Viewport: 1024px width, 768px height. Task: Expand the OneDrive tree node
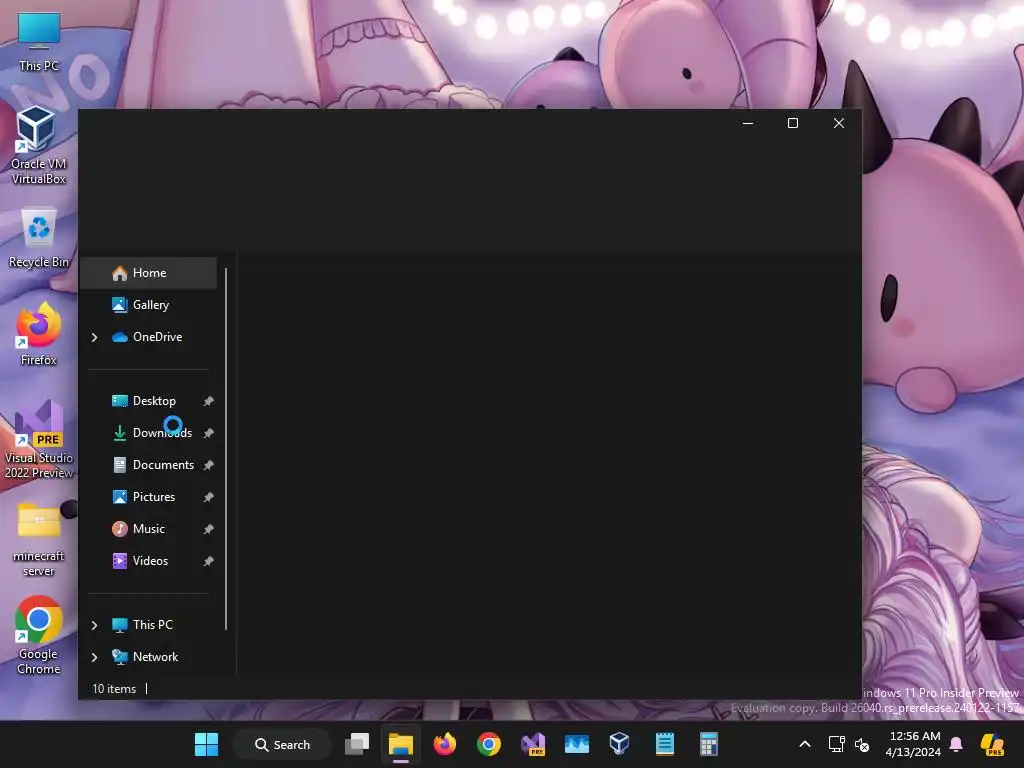pos(95,337)
